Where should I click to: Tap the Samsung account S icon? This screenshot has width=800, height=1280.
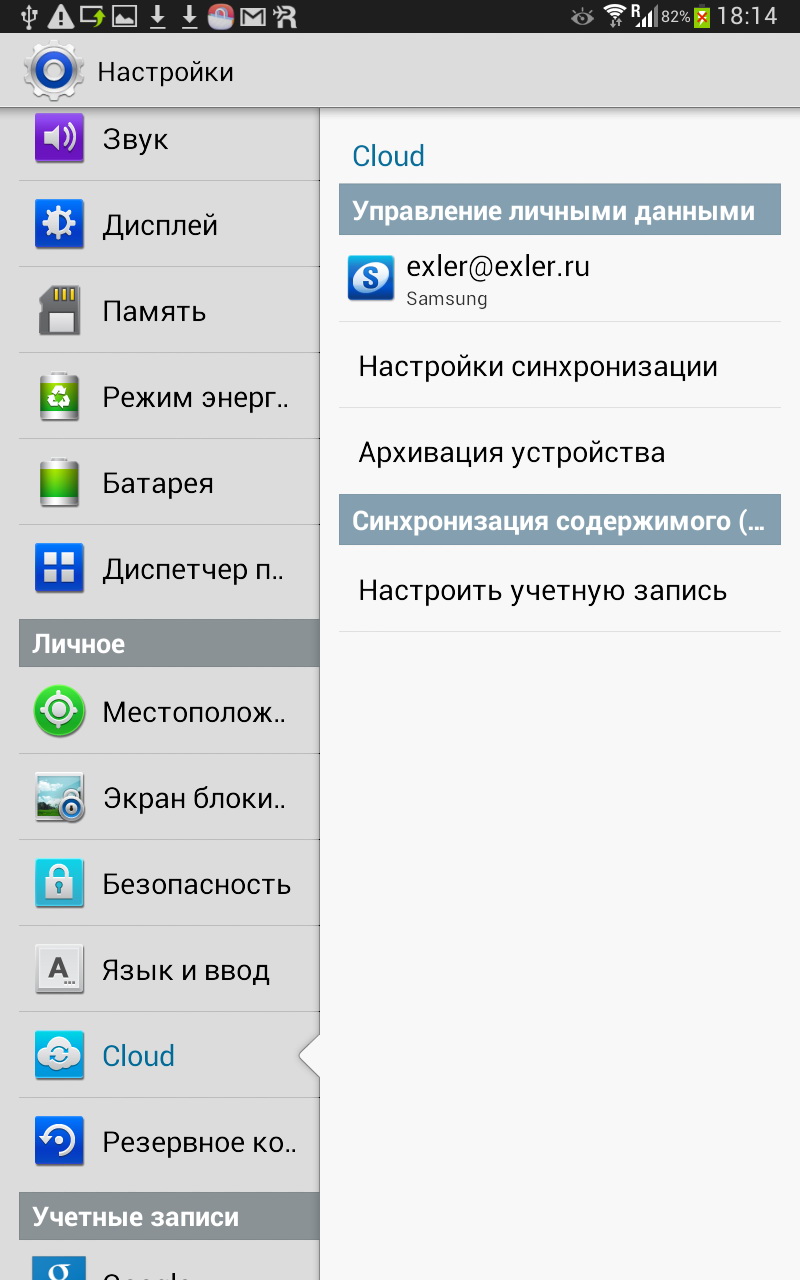tap(371, 277)
